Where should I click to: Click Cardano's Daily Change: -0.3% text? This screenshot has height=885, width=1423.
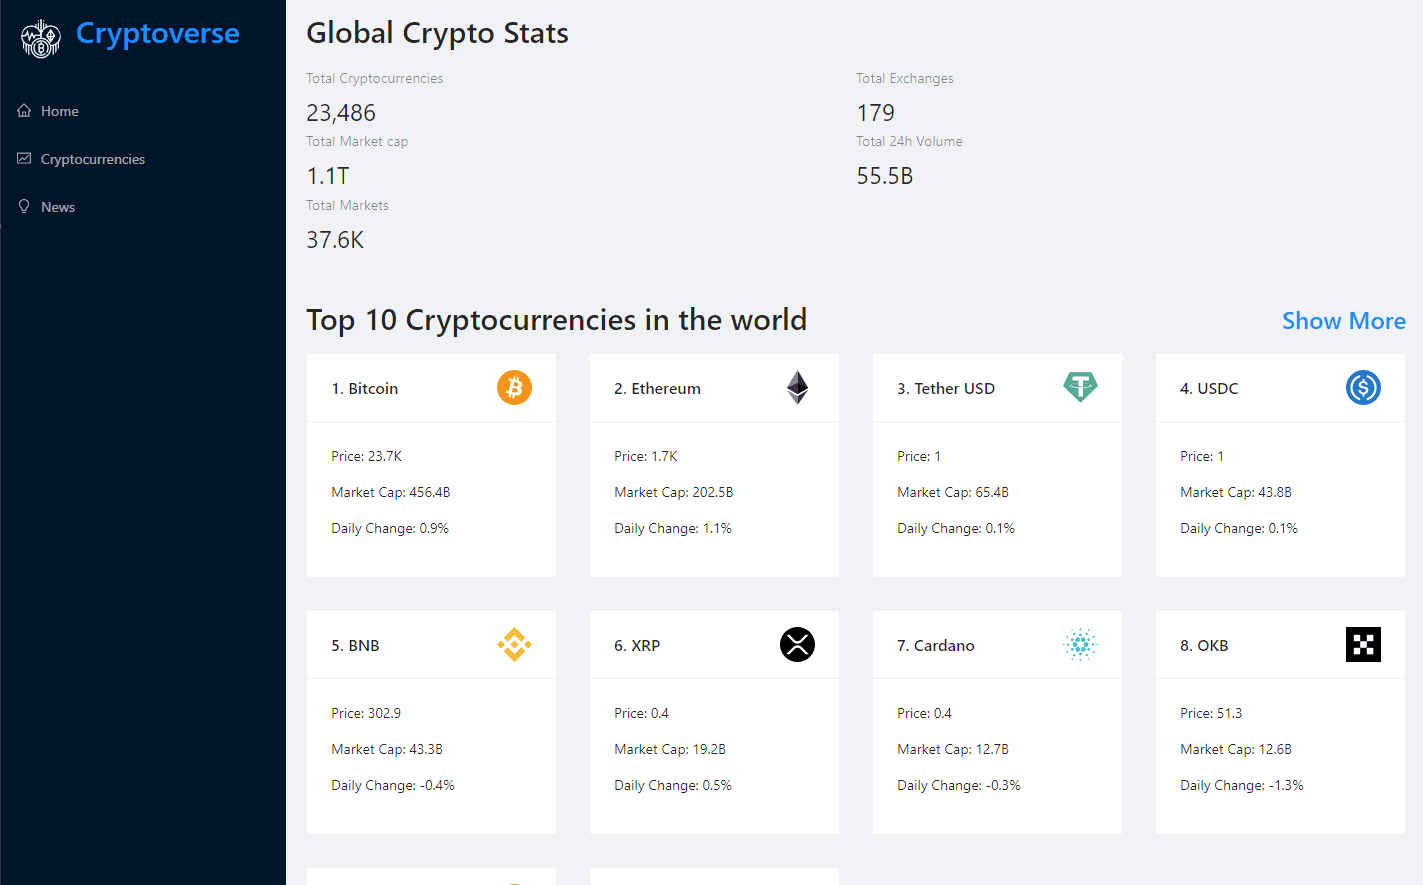(x=959, y=785)
